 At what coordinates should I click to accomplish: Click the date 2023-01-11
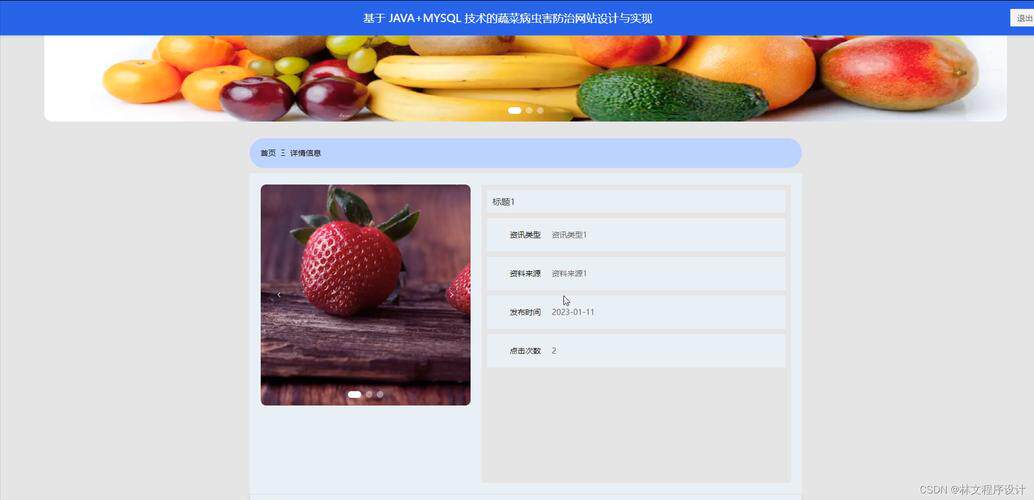573,312
